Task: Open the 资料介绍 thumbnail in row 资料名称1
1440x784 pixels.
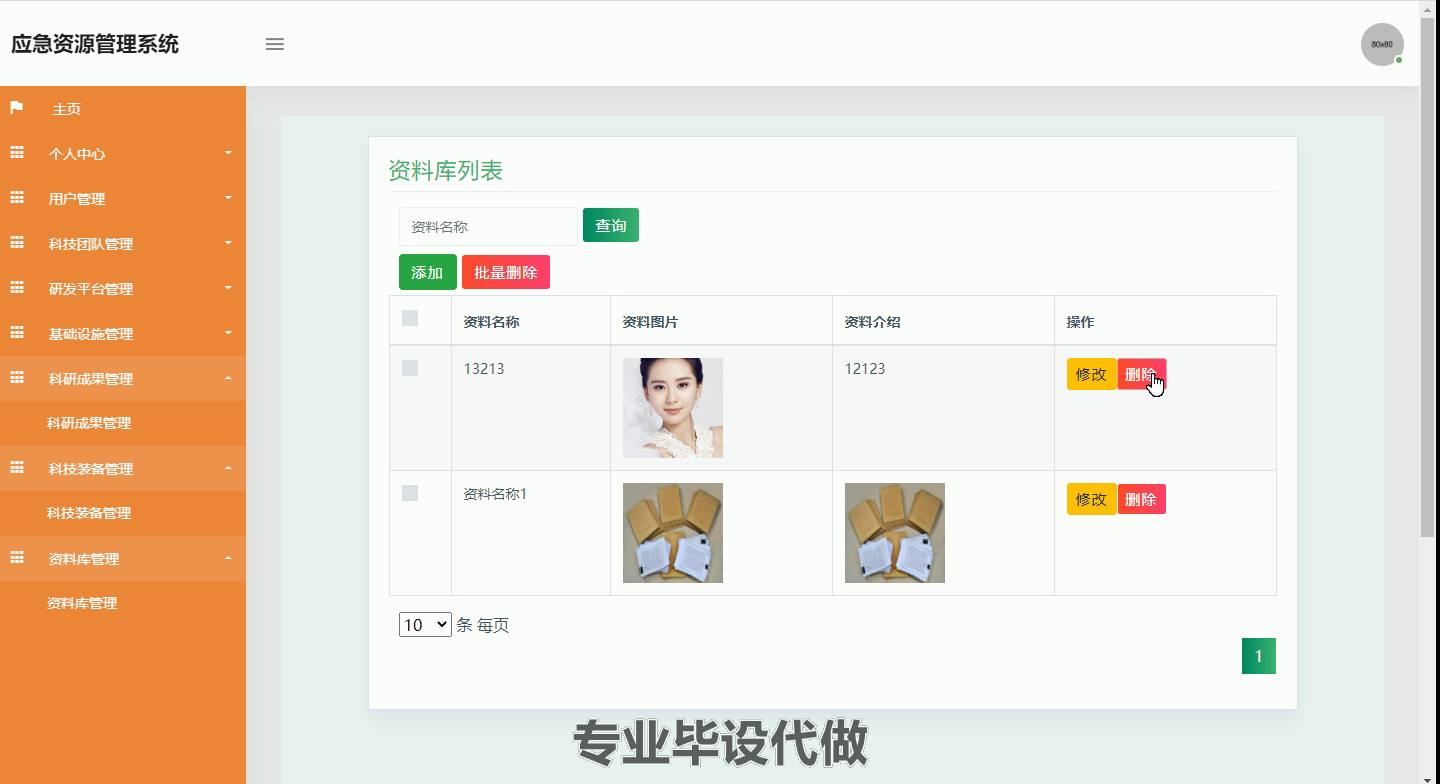Action: click(x=895, y=533)
